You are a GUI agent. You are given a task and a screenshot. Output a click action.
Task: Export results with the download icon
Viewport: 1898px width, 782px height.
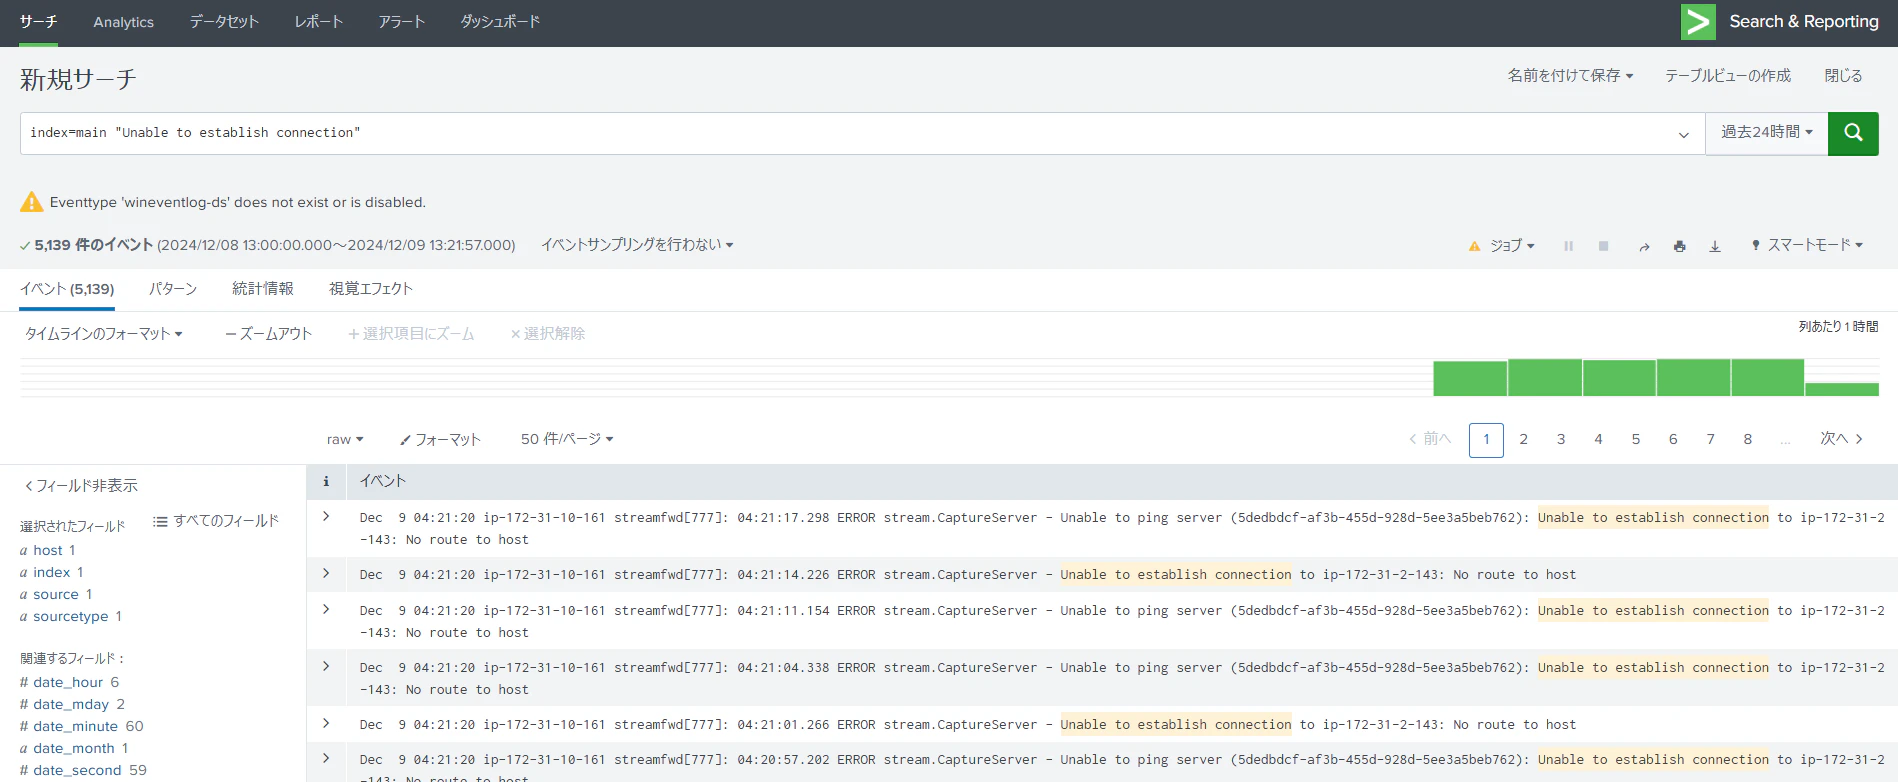click(1715, 246)
